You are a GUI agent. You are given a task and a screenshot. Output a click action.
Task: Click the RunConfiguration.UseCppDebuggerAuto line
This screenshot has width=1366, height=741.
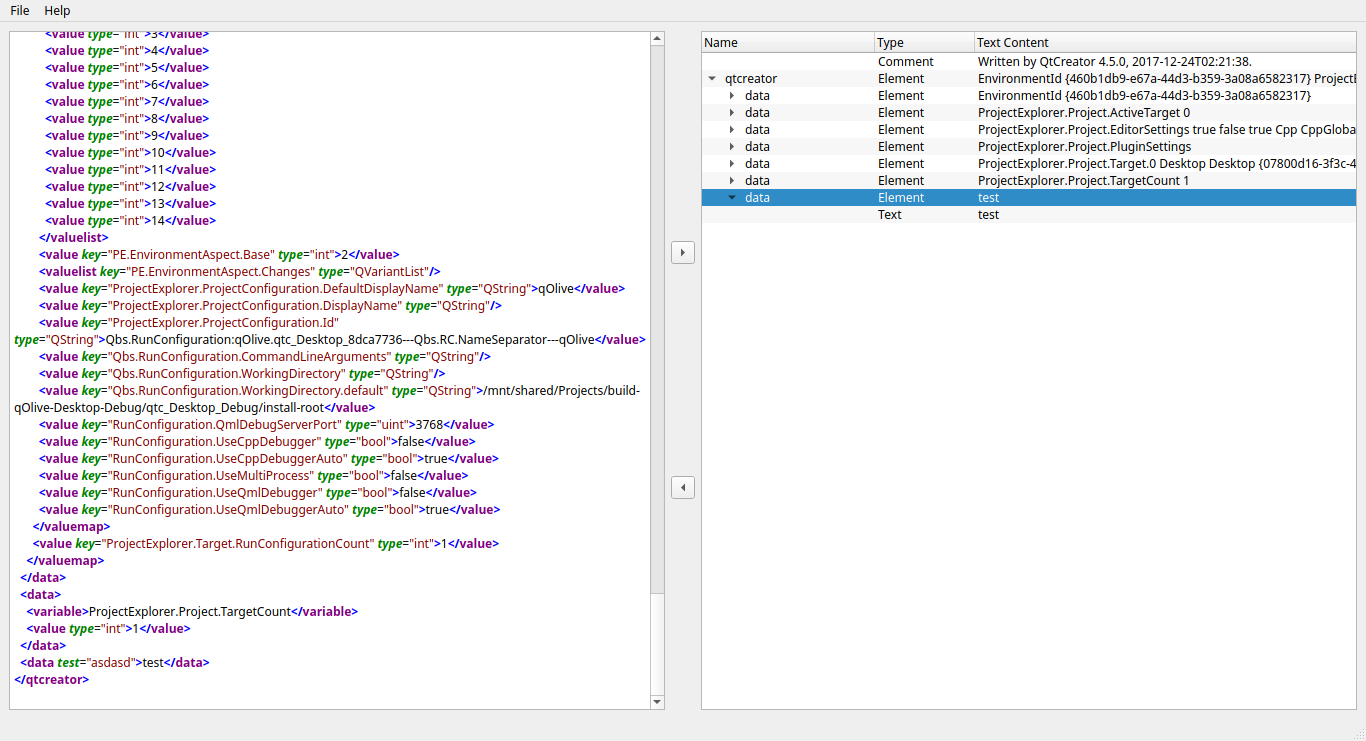pyautogui.click(x=269, y=459)
